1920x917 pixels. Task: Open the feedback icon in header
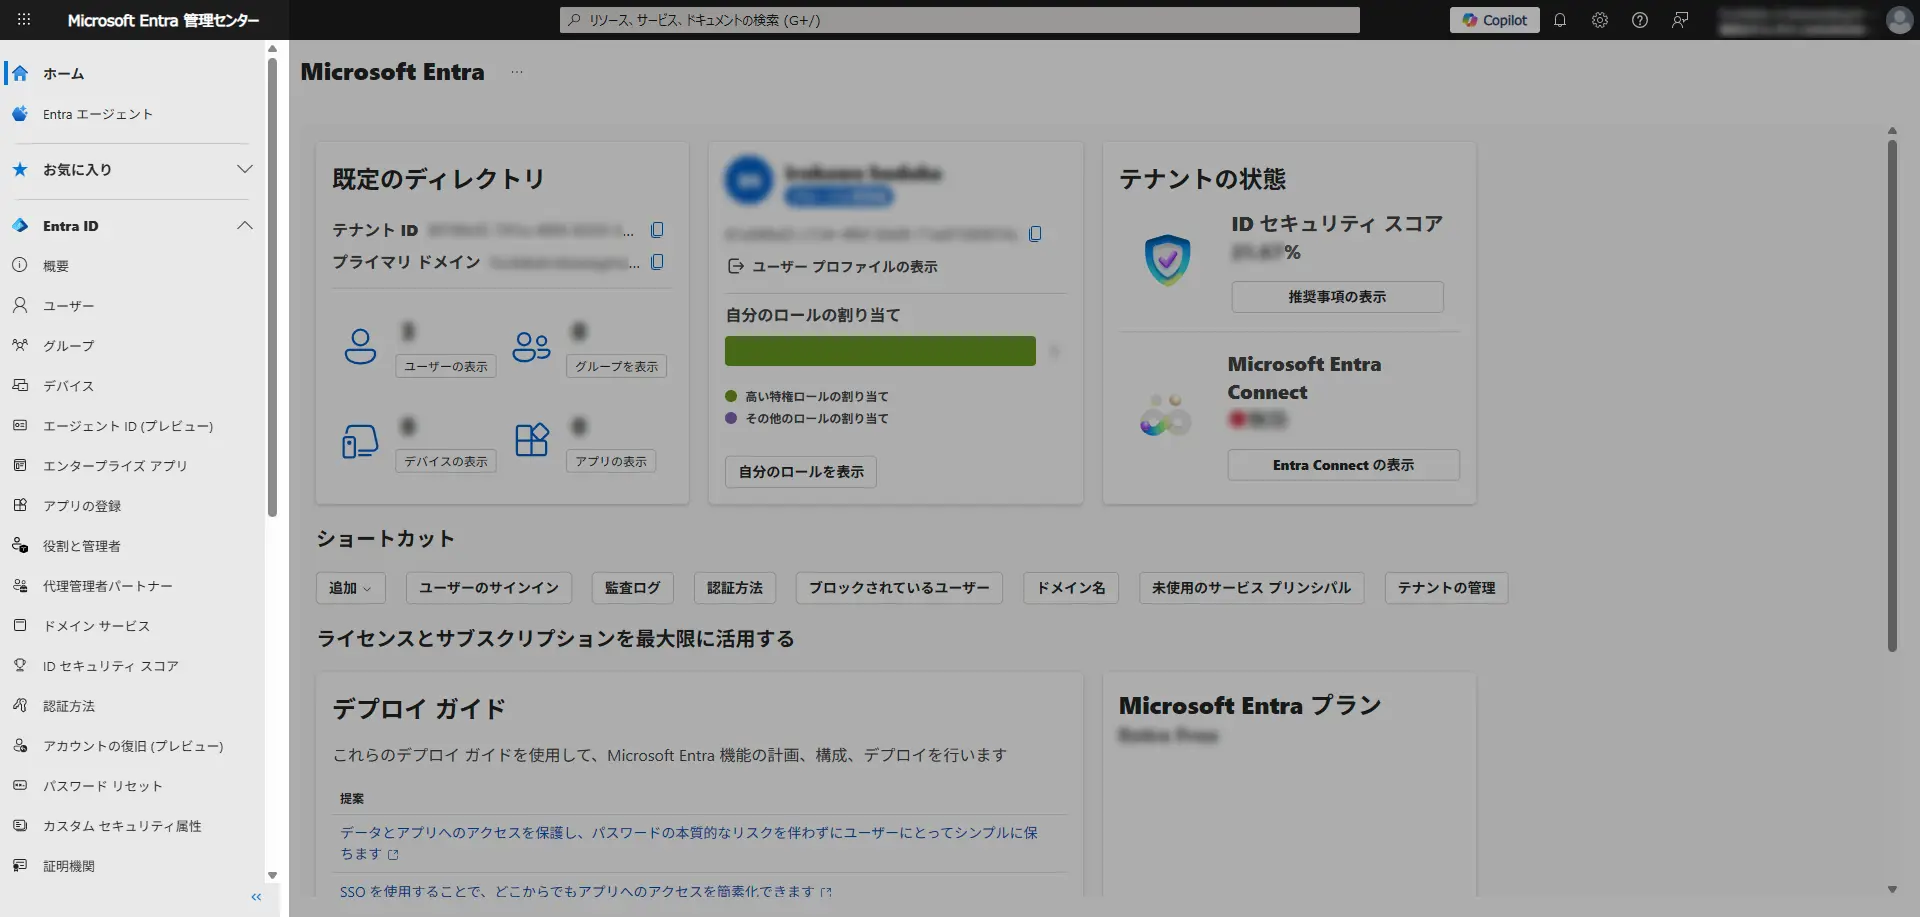[1680, 20]
